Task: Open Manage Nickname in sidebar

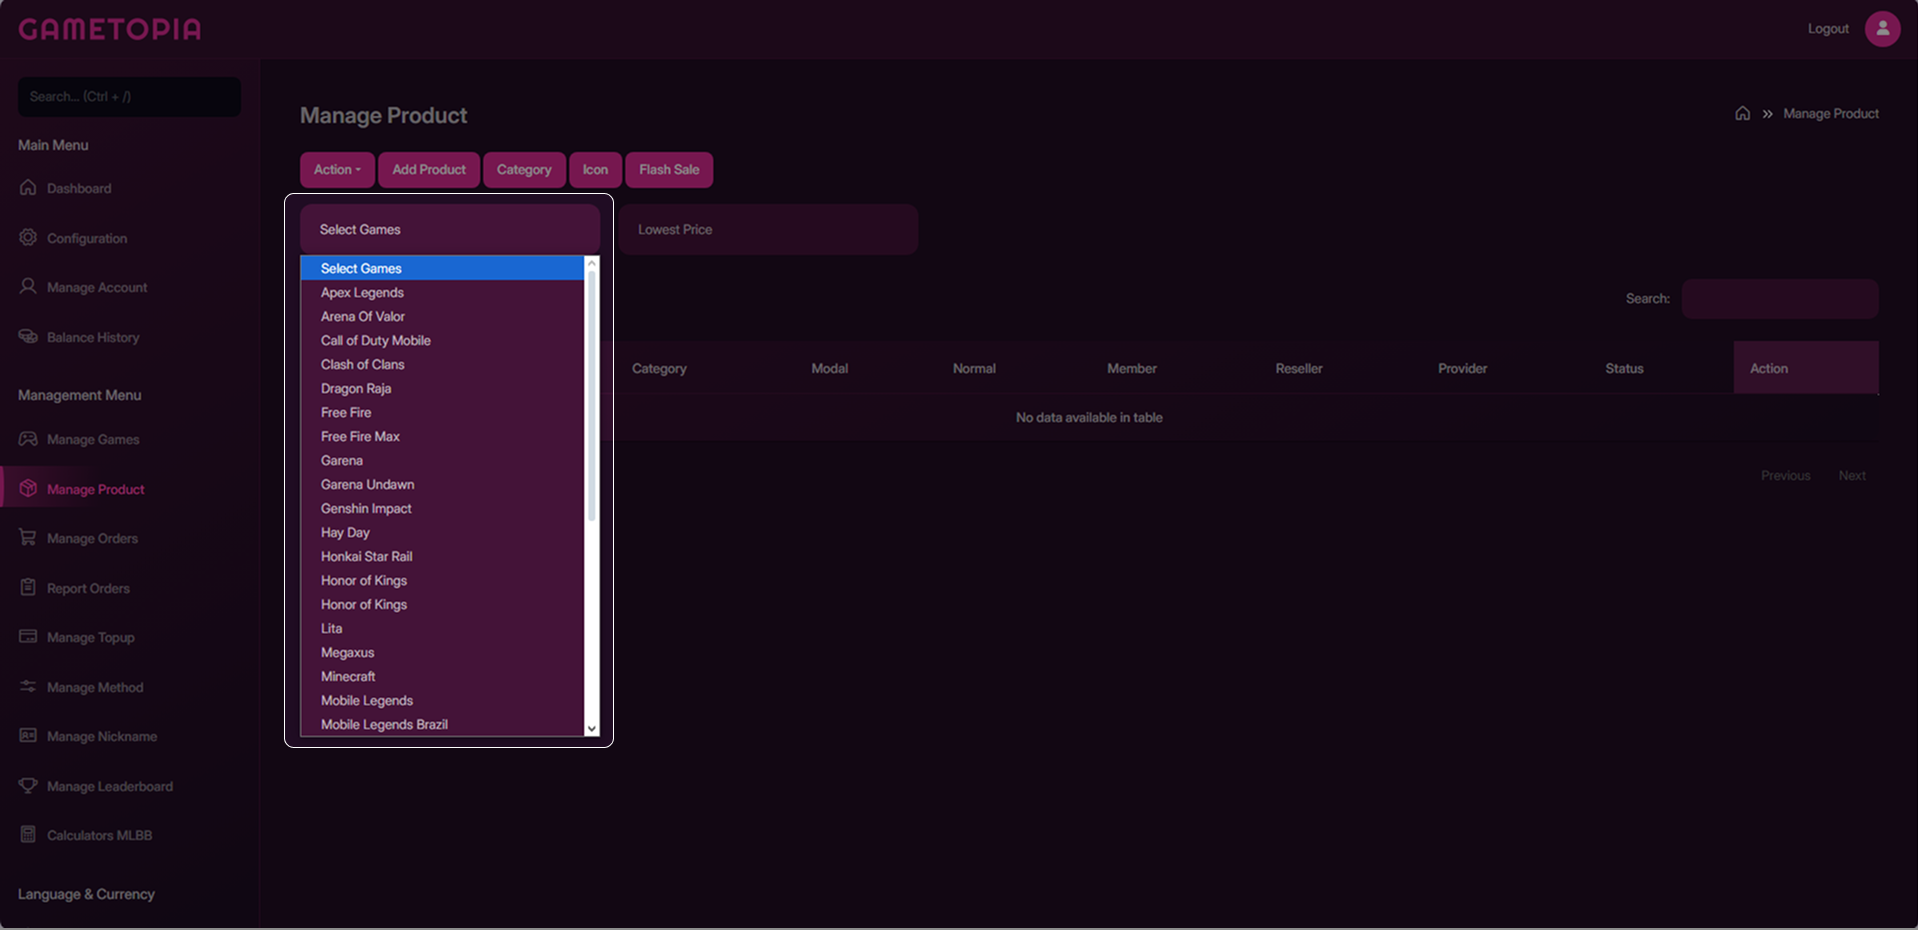Action: 102,736
